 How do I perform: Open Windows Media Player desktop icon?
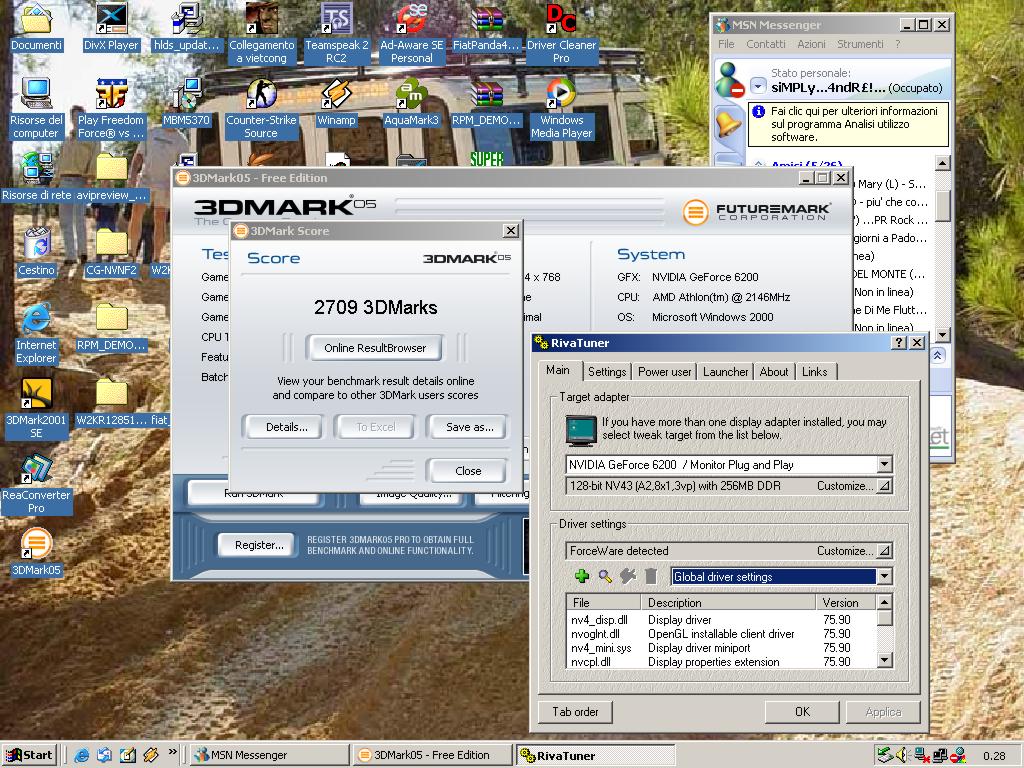click(561, 109)
